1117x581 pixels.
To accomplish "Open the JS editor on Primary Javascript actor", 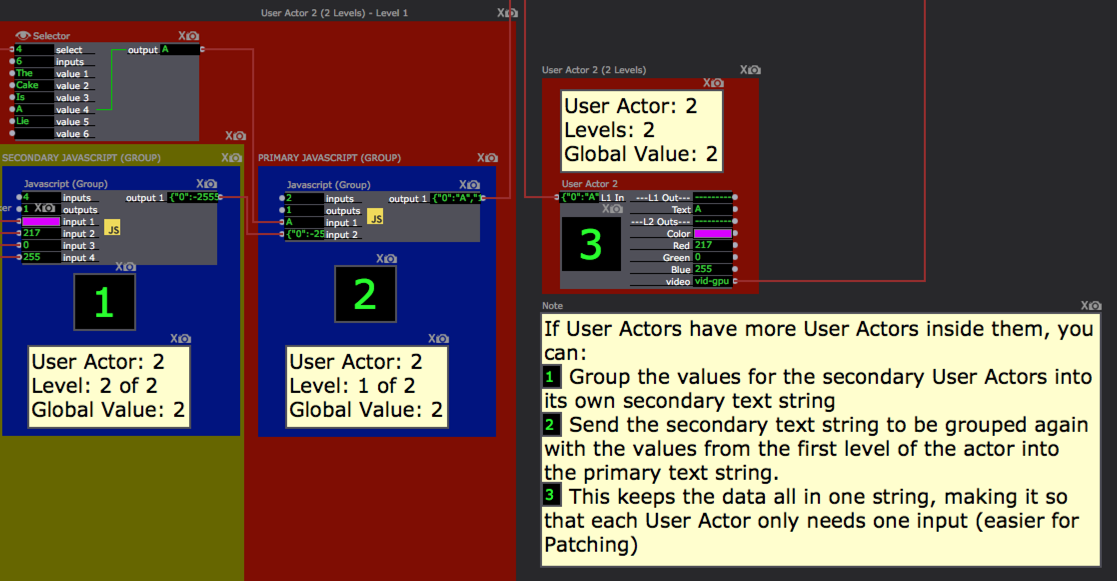I will pyautogui.click(x=375, y=216).
